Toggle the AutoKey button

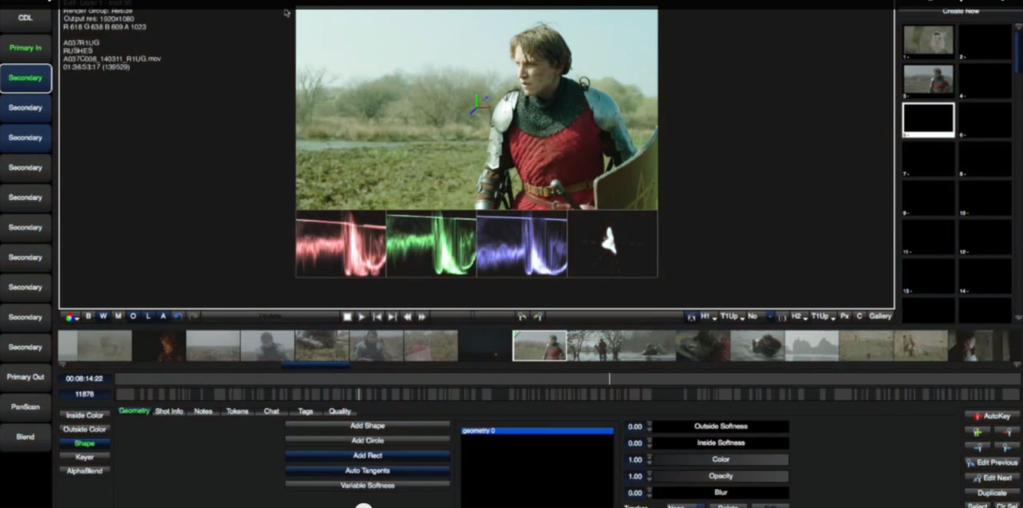tap(992, 415)
